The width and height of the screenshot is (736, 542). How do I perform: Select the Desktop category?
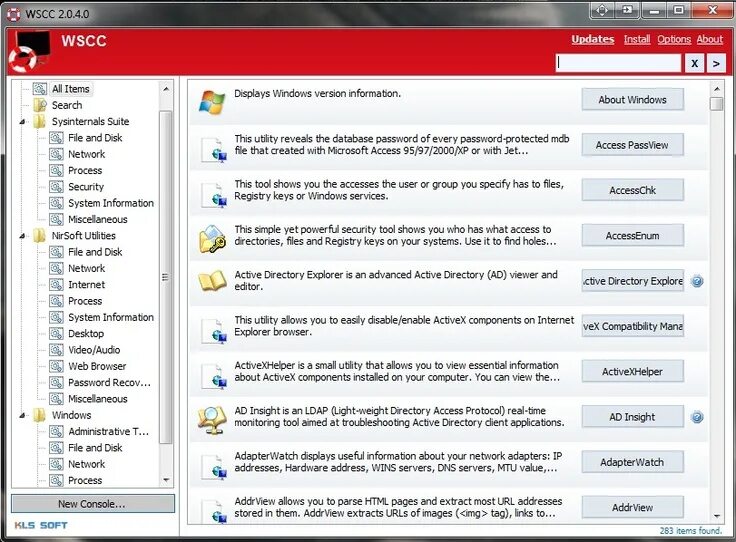(86, 334)
